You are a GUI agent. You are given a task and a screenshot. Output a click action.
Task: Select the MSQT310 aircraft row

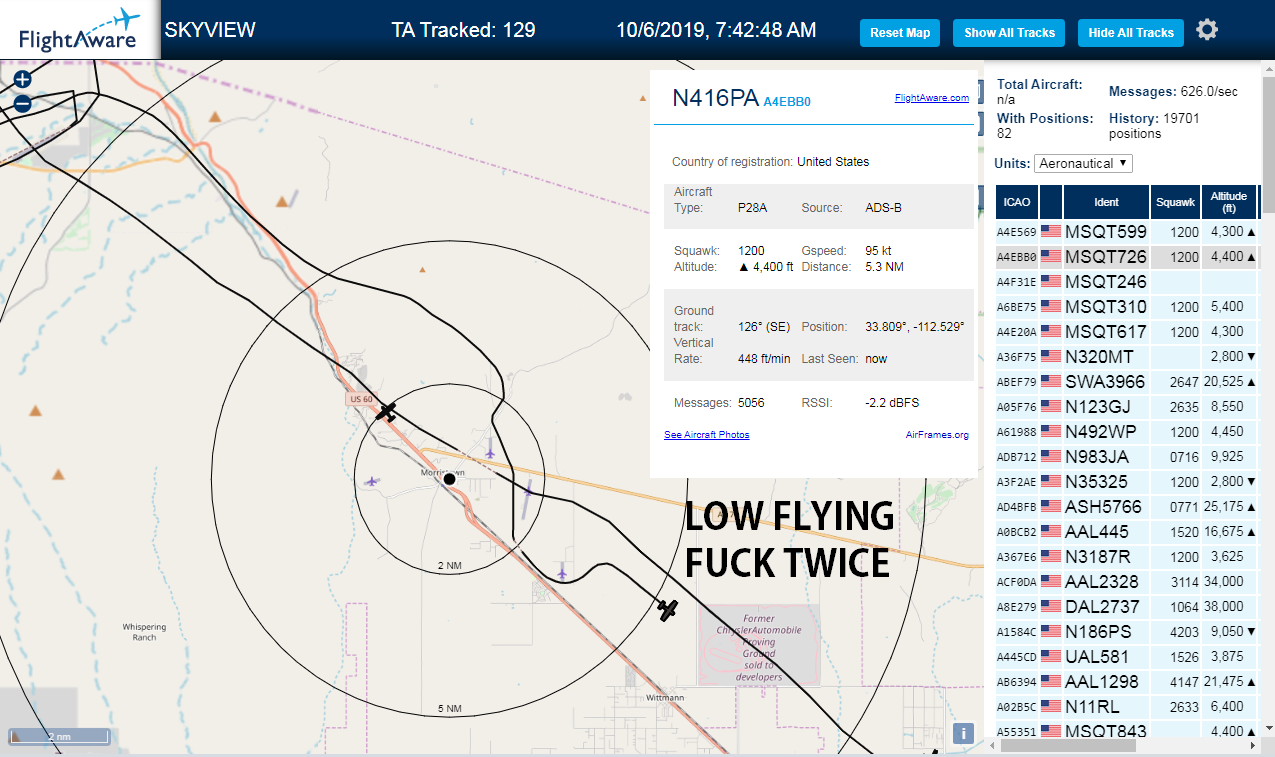coord(1126,306)
